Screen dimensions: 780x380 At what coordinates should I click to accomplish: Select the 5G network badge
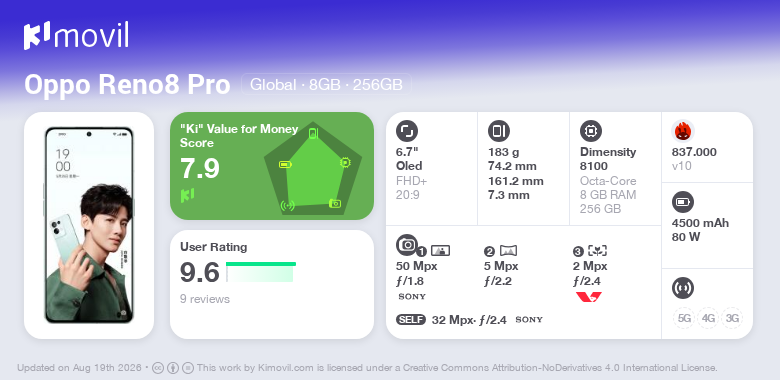pyautogui.click(x=684, y=318)
